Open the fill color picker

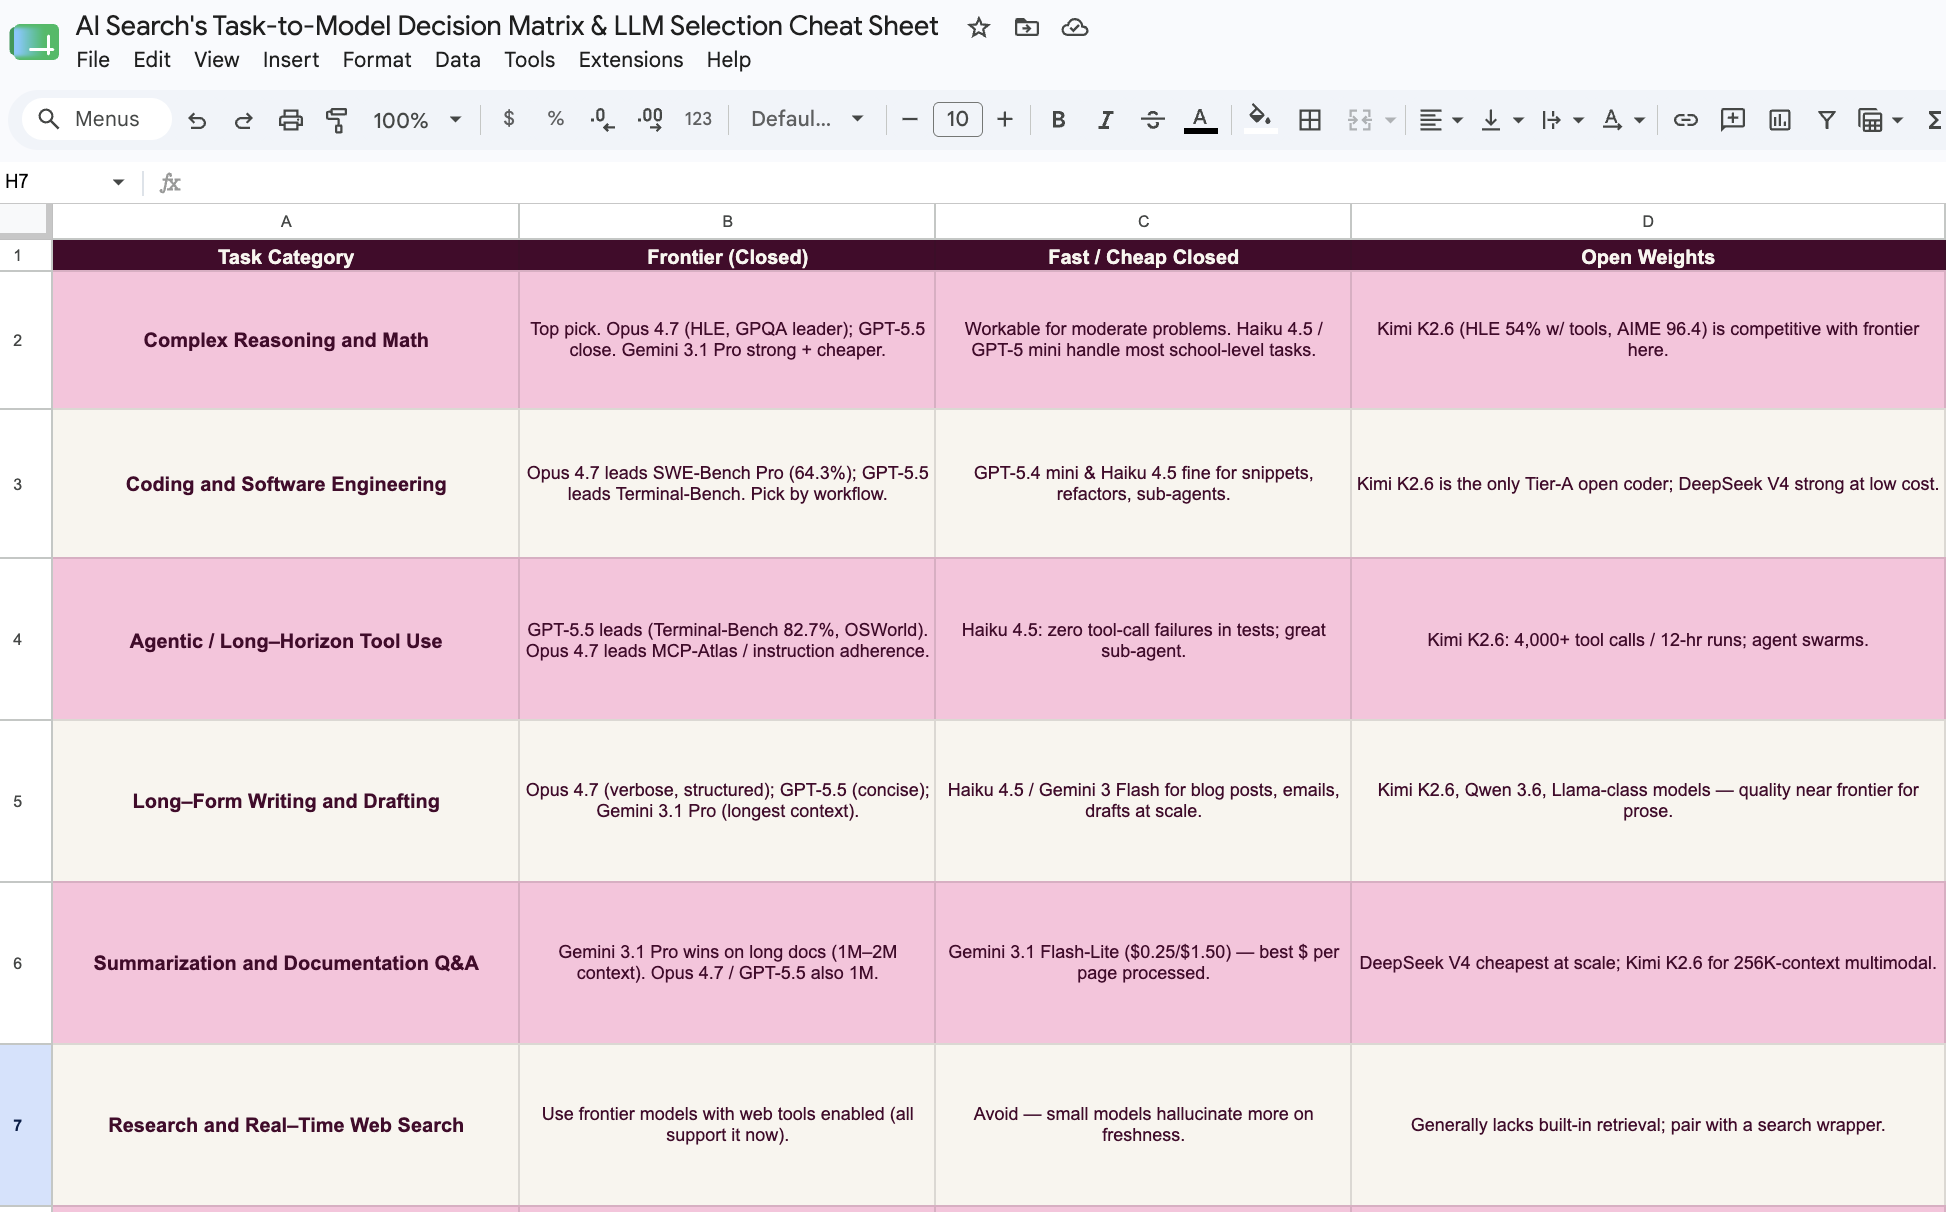click(x=1260, y=120)
